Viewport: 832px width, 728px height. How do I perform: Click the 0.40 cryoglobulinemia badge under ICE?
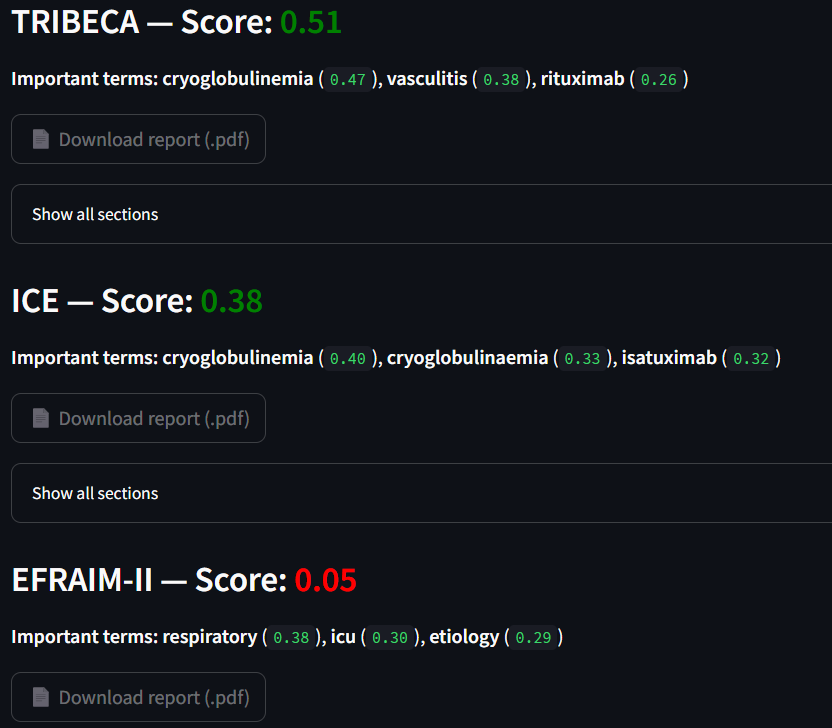(348, 358)
